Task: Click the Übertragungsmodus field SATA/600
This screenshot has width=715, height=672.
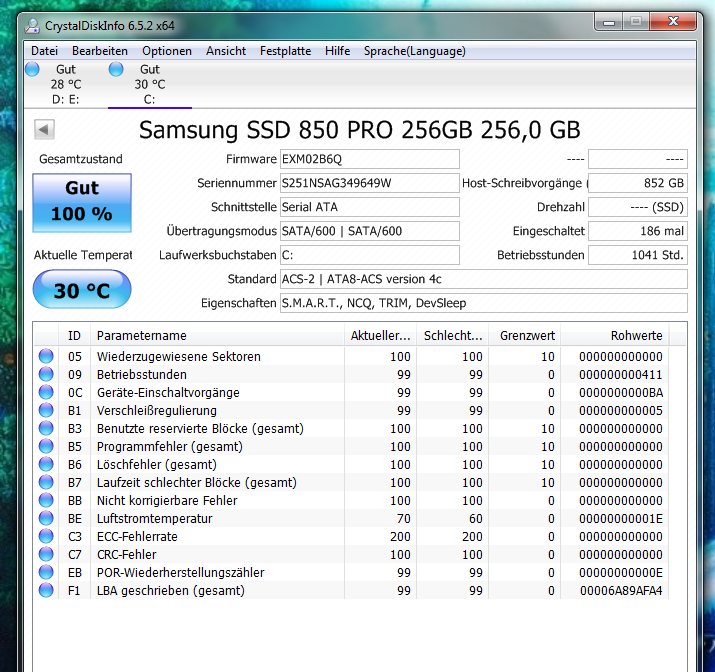Action: 369,231
